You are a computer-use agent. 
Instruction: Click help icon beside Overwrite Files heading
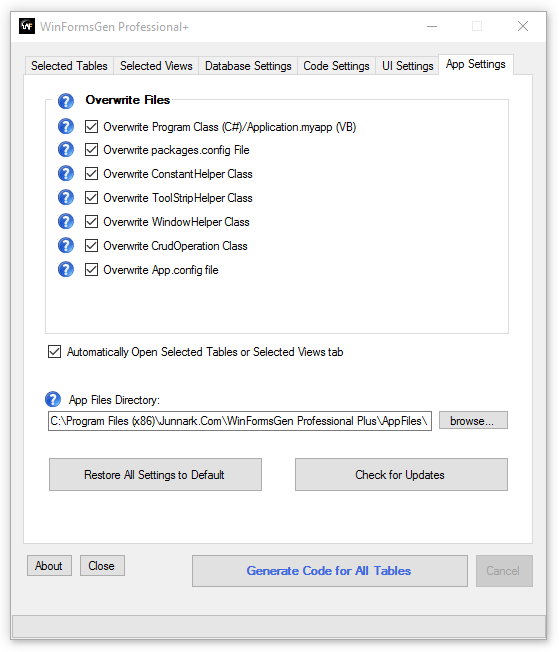(66, 101)
